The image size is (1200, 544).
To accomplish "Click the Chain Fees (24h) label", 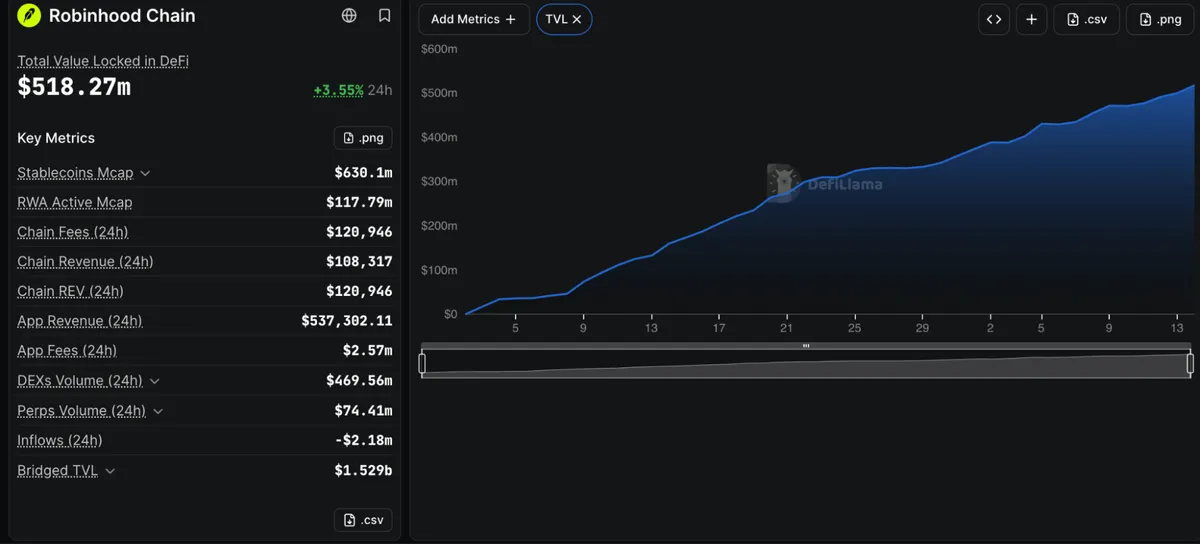I will [x=73, y=232].
